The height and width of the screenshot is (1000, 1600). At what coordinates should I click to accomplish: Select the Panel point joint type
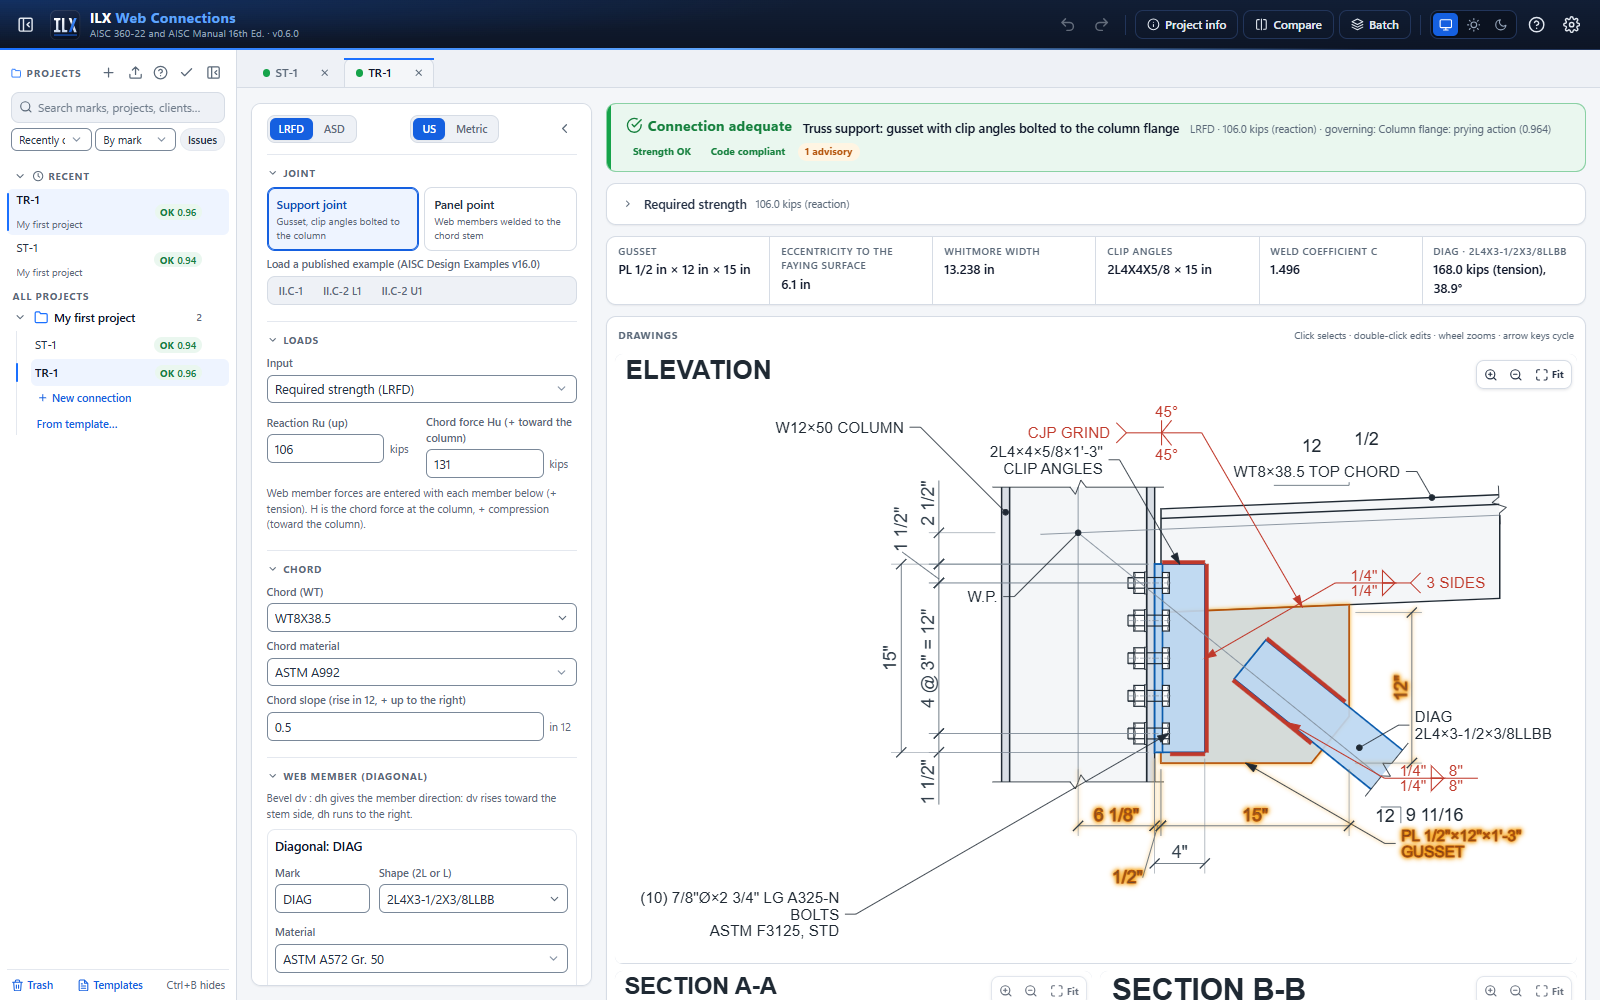500,219
